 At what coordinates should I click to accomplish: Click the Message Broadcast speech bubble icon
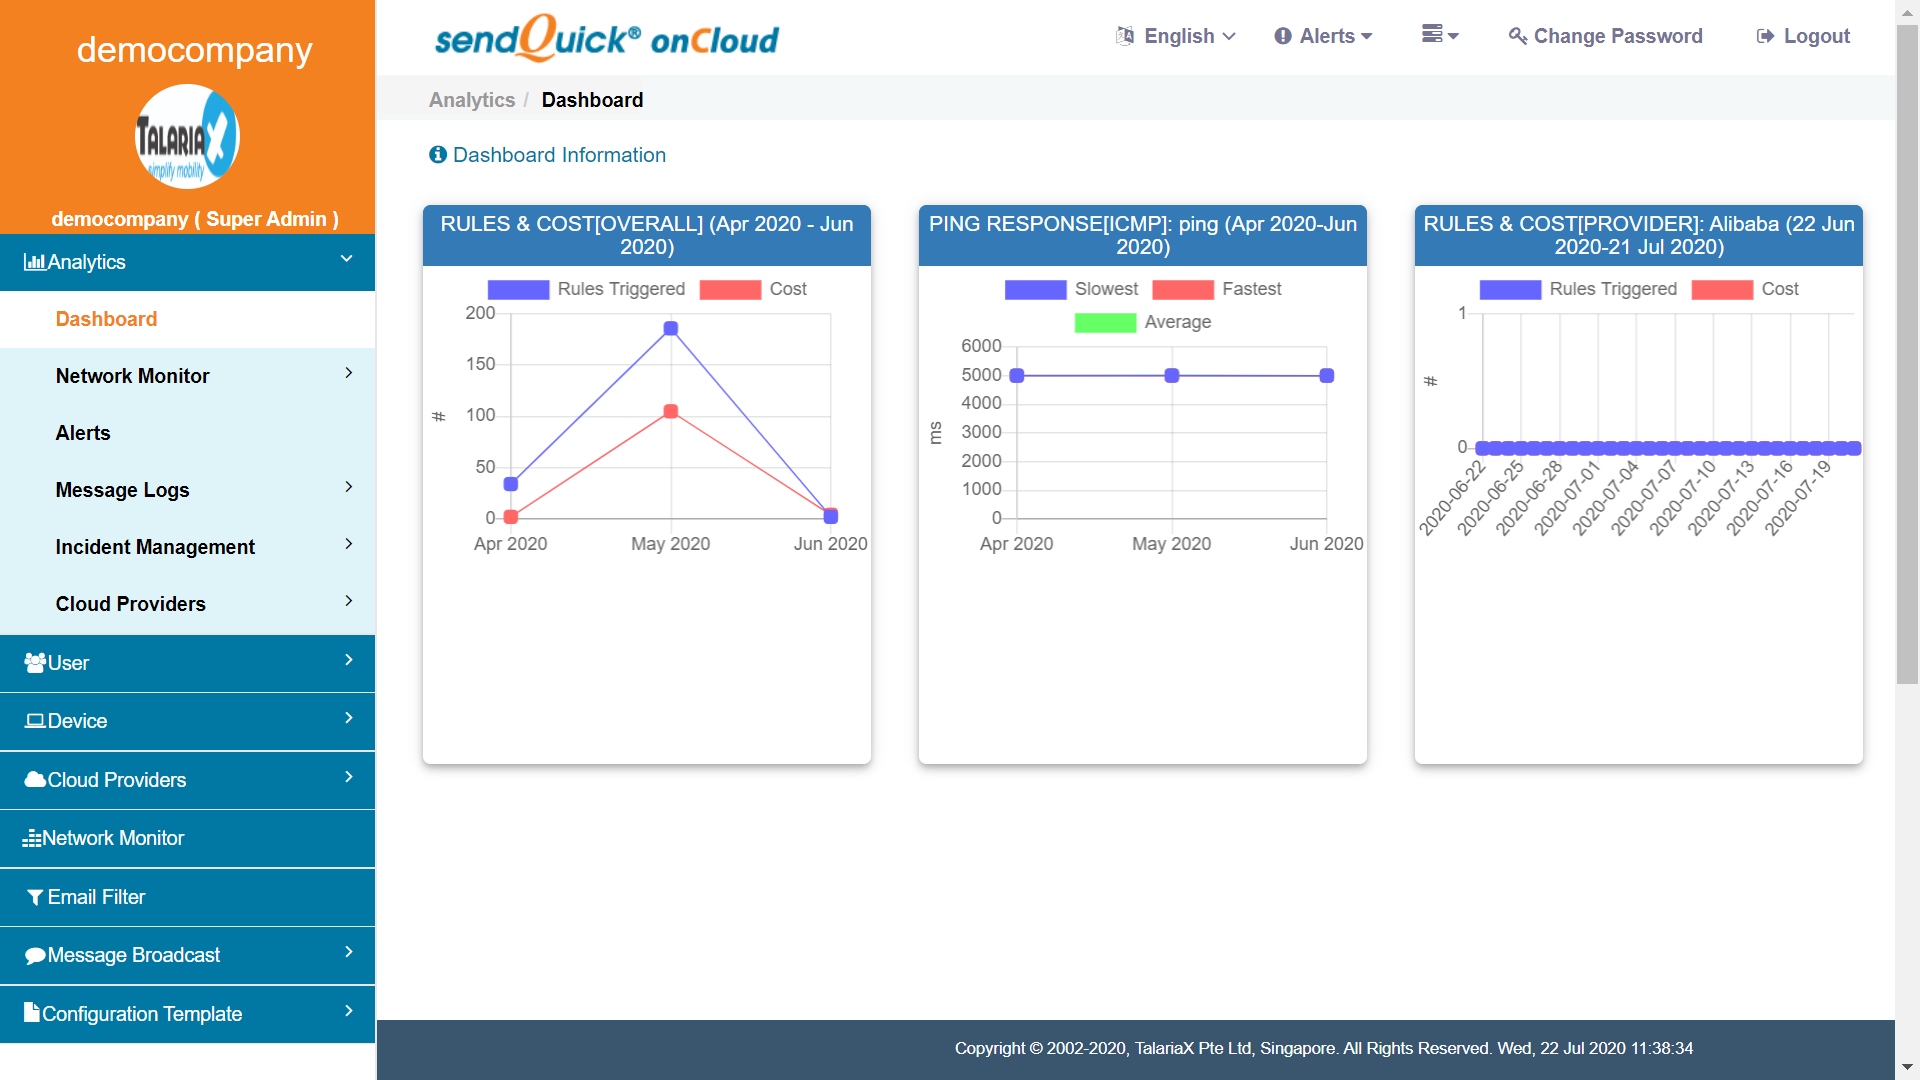(35, 955)
